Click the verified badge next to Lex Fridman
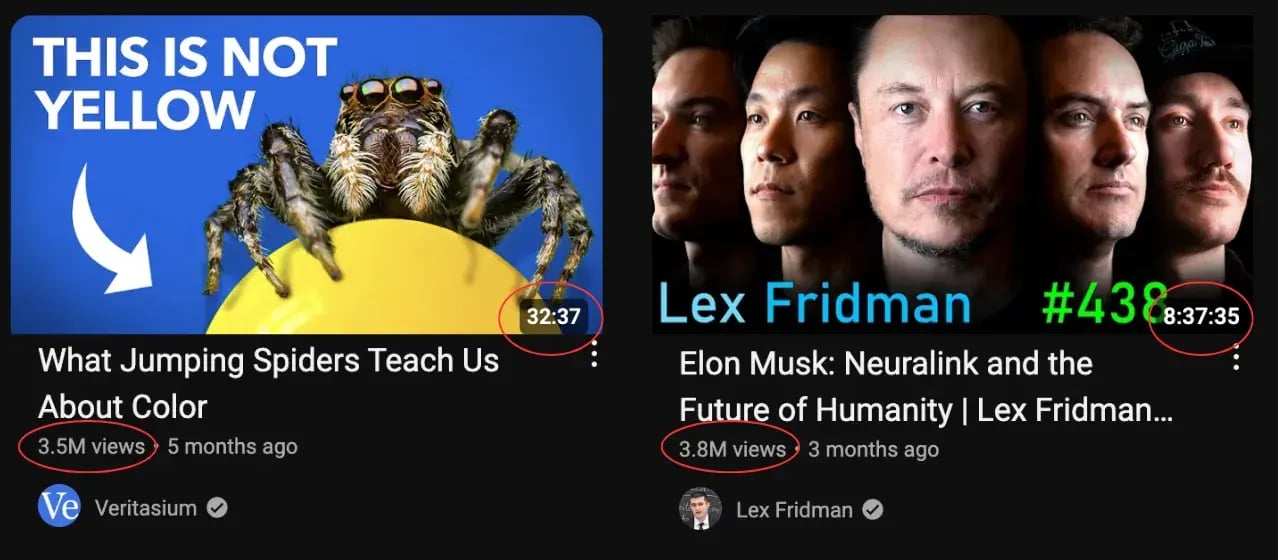The width and height of the screenshot is (1278, 560). pyautogui.click(x=873, y=510)
